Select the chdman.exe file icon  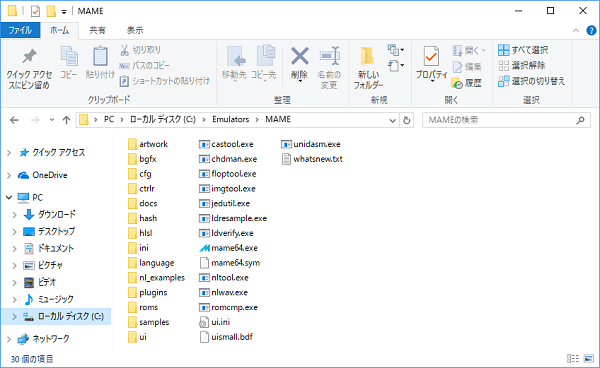(204, 159)
